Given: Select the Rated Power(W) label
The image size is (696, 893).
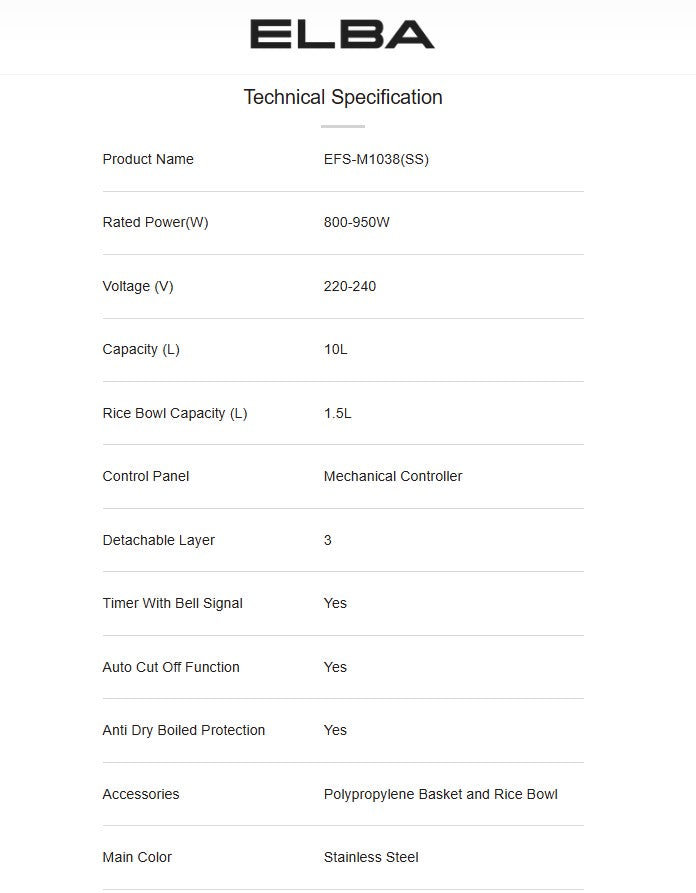Looking at the screenshot, I should [155, 222].
